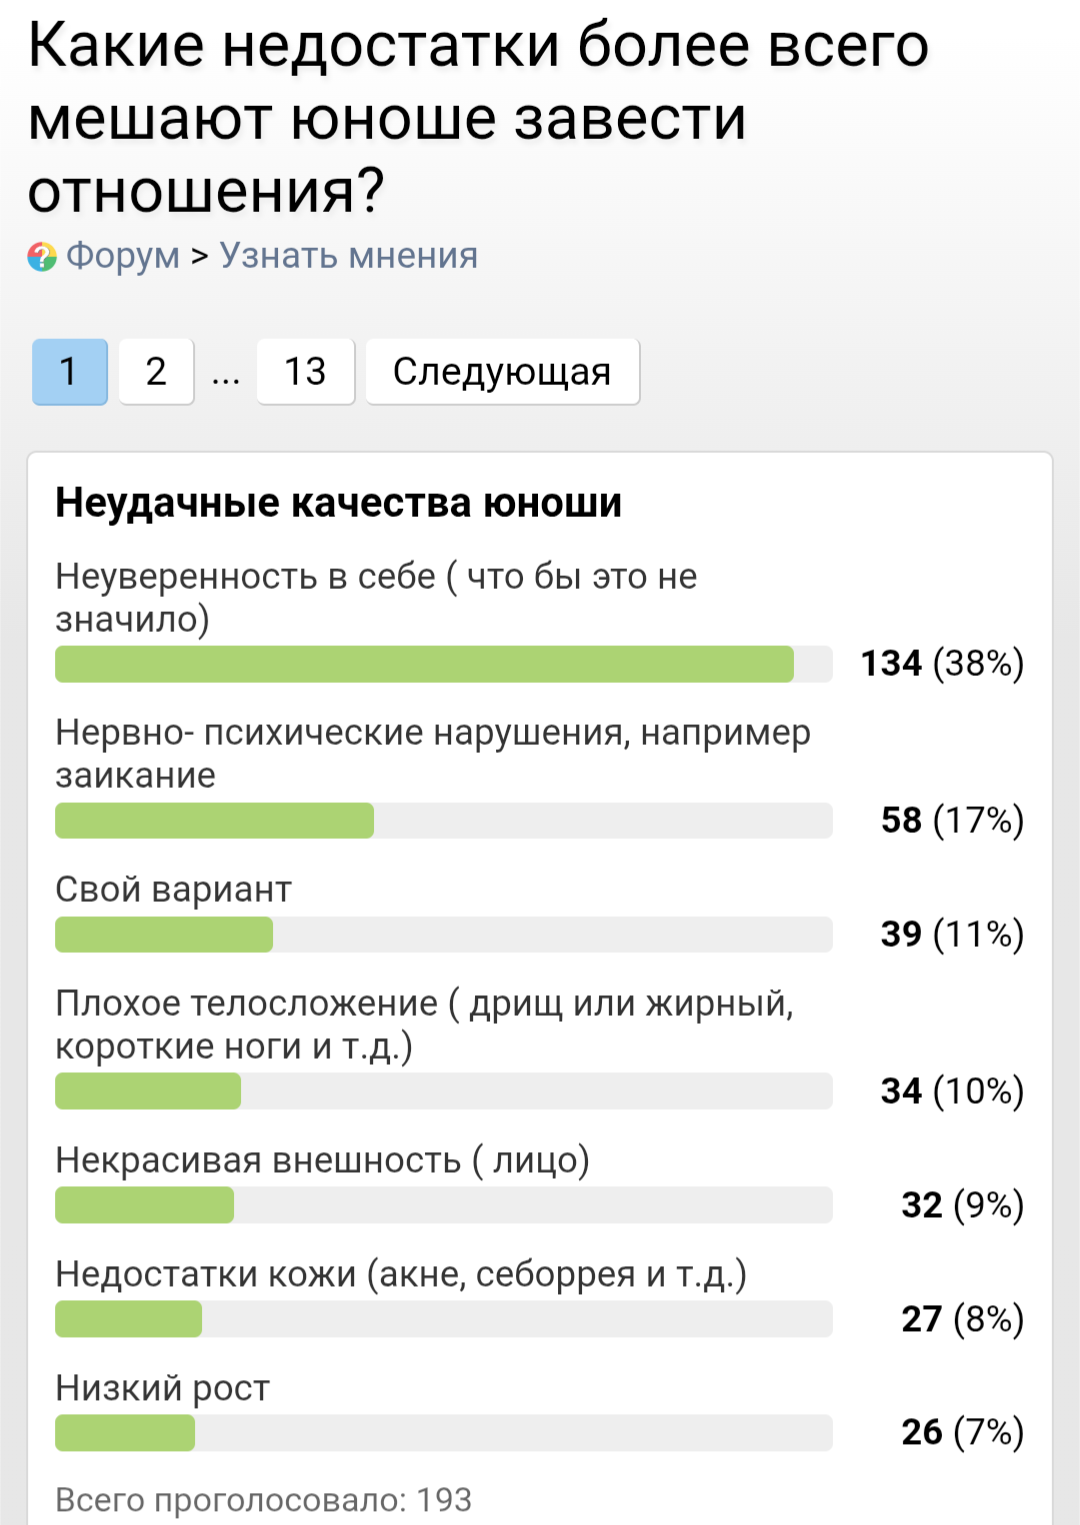Click the 134 (38%) vote count
The image size is (1080, 1525).
pos(942,663)
